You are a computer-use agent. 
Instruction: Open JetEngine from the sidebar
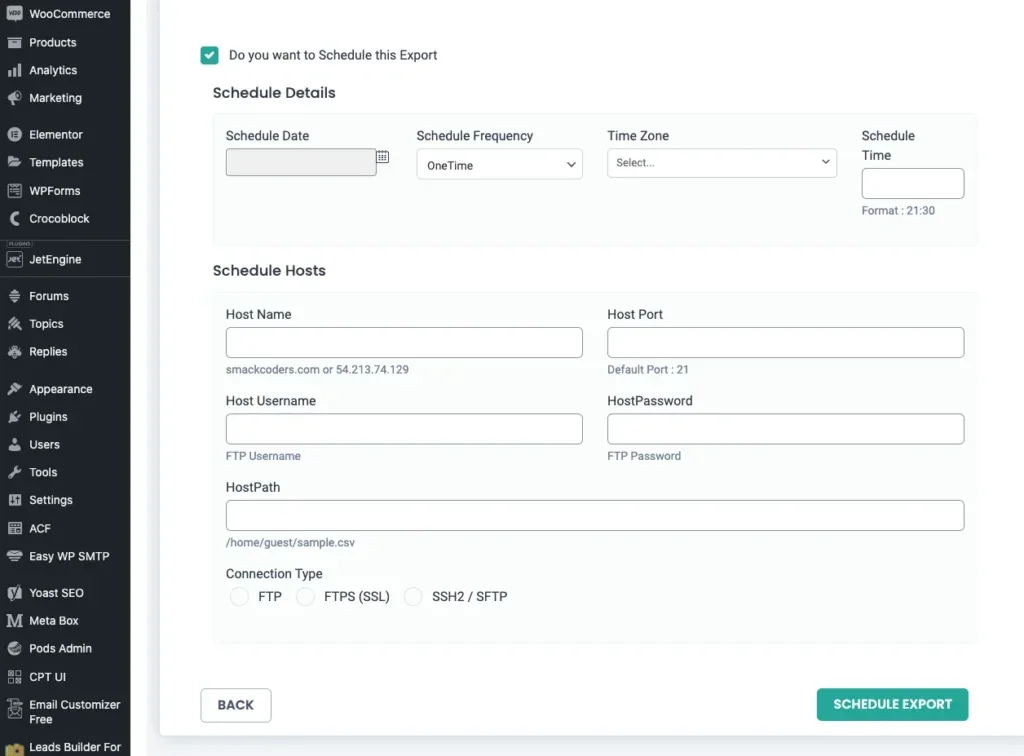point(17,259)
